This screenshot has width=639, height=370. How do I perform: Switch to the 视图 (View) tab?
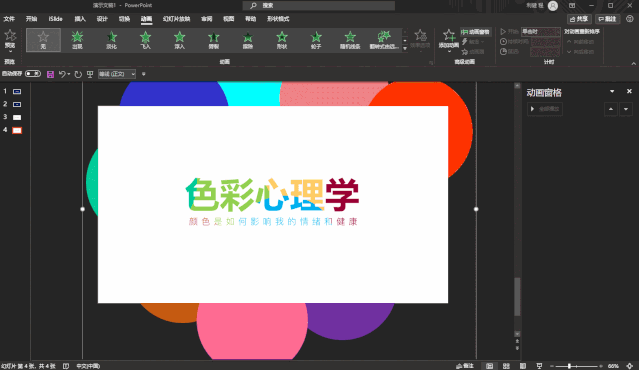click(x=229, y=19)
